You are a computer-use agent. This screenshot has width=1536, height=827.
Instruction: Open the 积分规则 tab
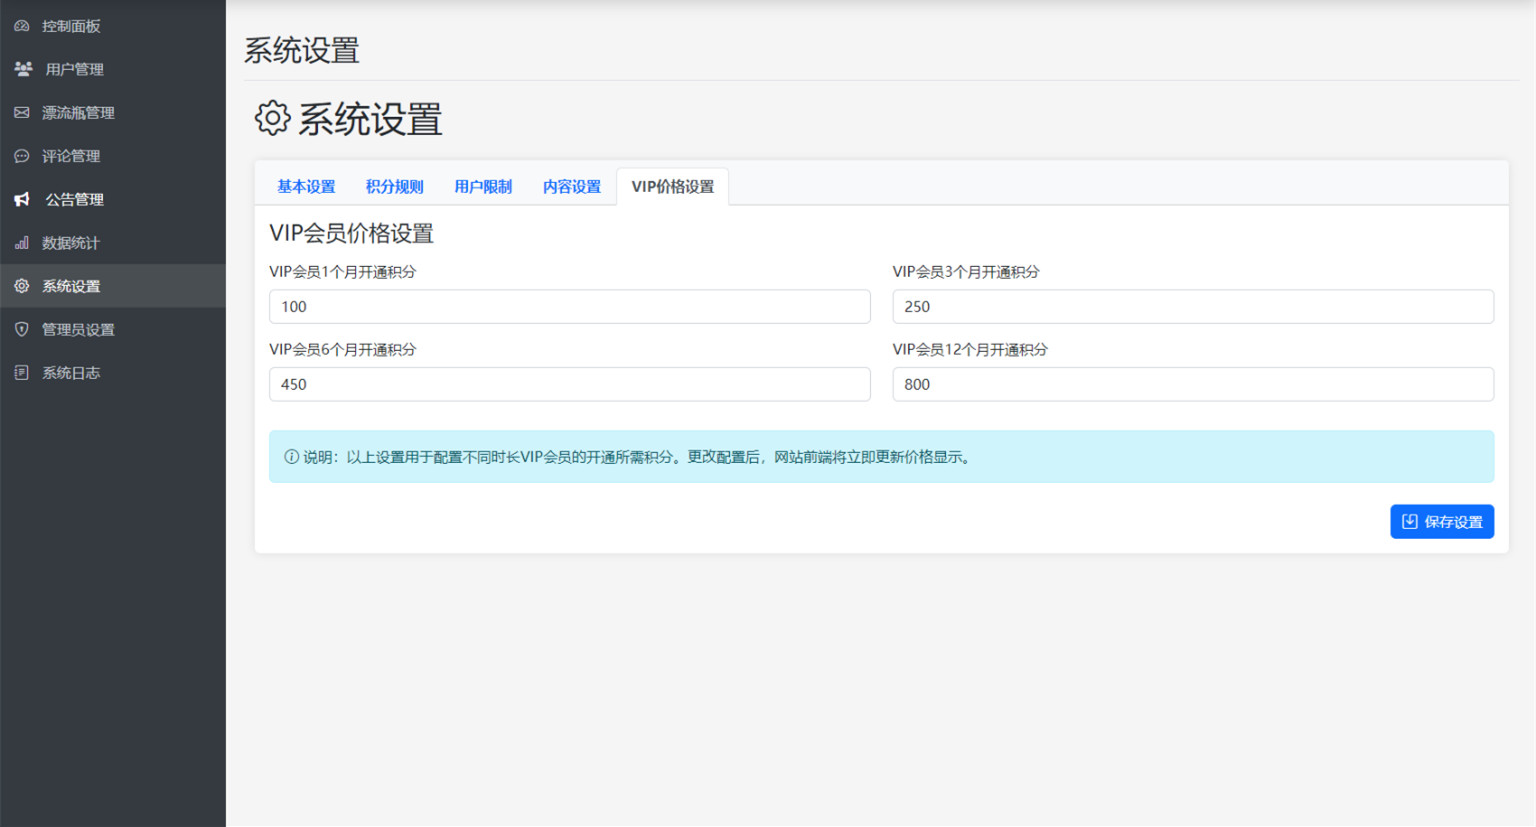pyautogui.click(x=394, y=187)
